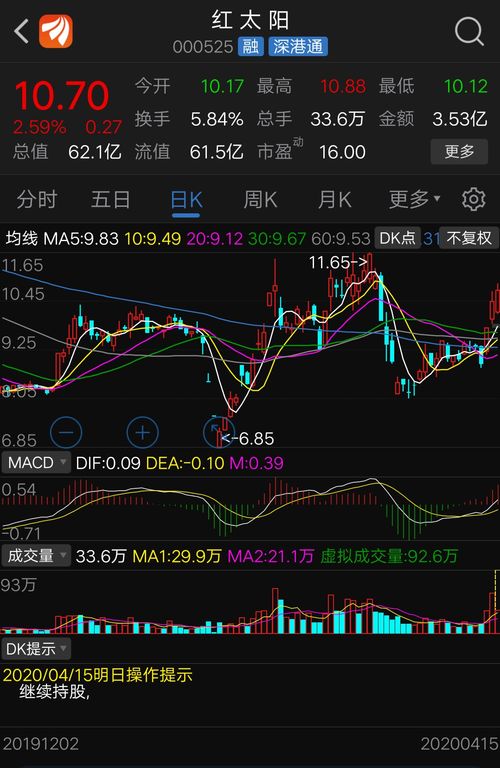Tap the 11.65-> high marker on chart
This screenshot has height=768, width=500.
coord(338,263)
